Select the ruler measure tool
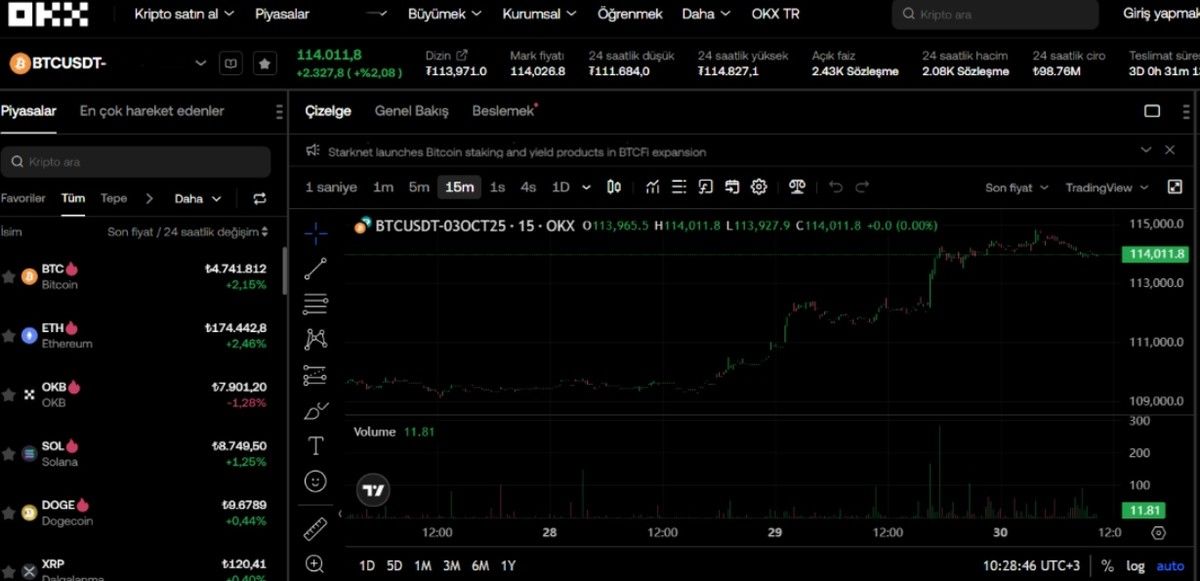Viewport: 1200px width, 581px height. pyautogui.click(x=315, y=528)
